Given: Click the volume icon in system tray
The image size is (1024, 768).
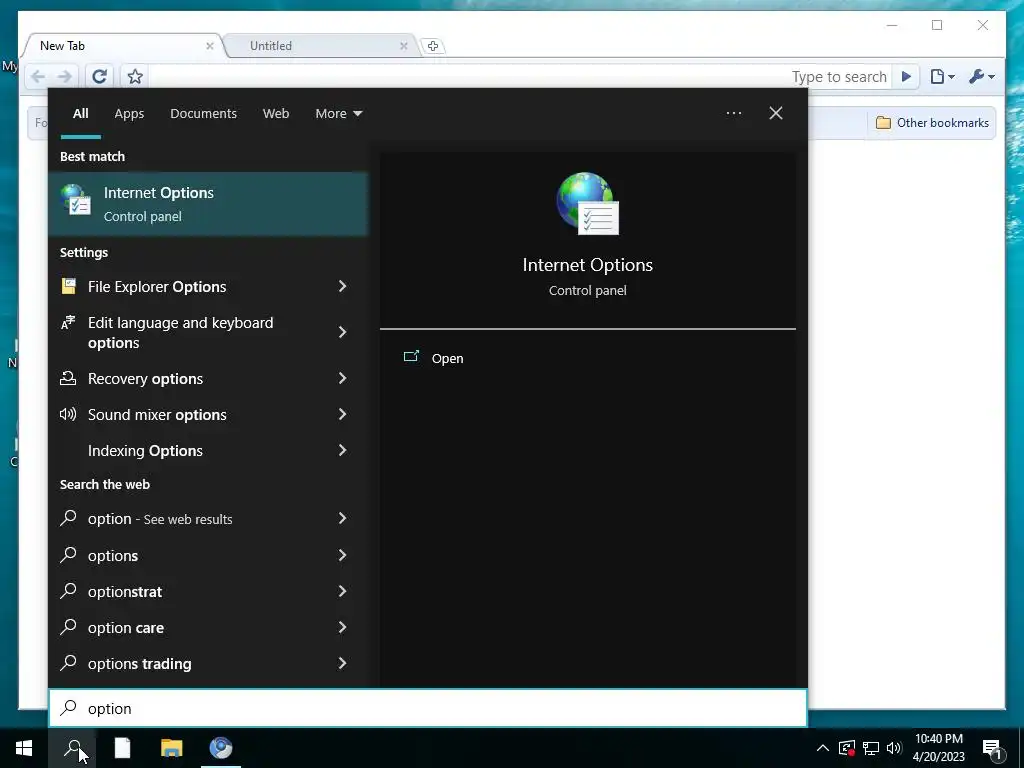Looking at the screenshot, I should [894, 748].
